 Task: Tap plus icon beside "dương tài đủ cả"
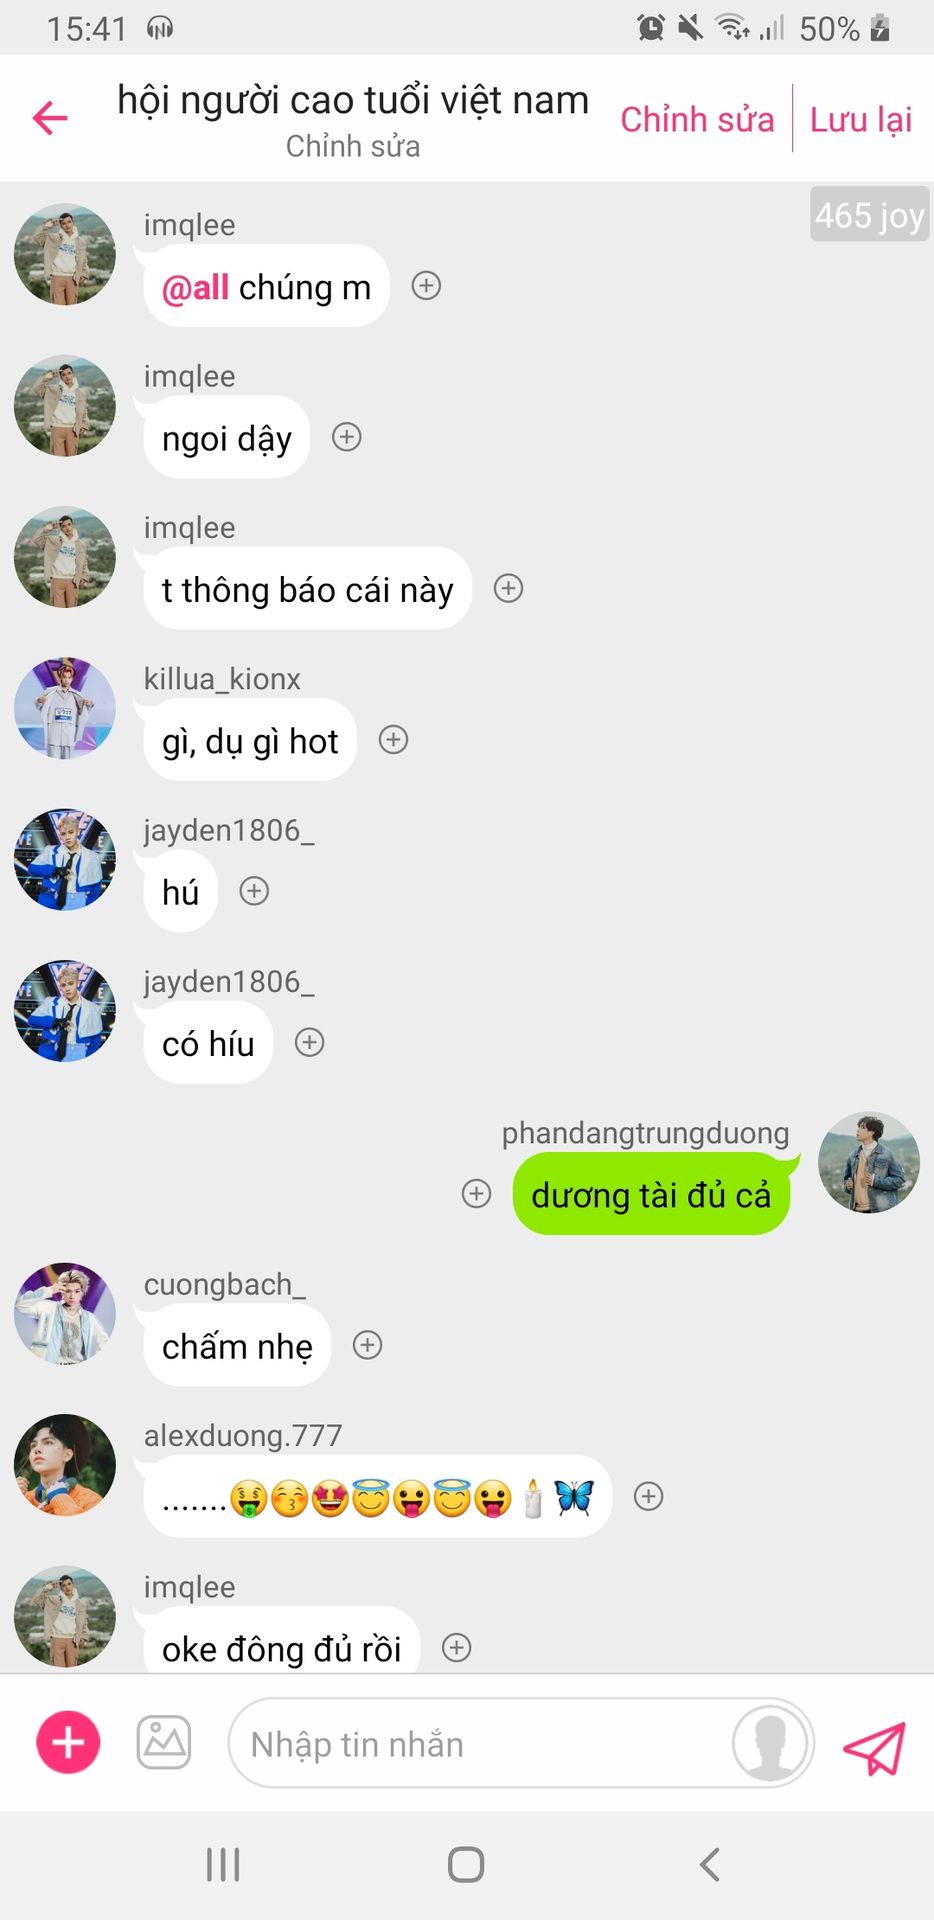pos(477,1193)
